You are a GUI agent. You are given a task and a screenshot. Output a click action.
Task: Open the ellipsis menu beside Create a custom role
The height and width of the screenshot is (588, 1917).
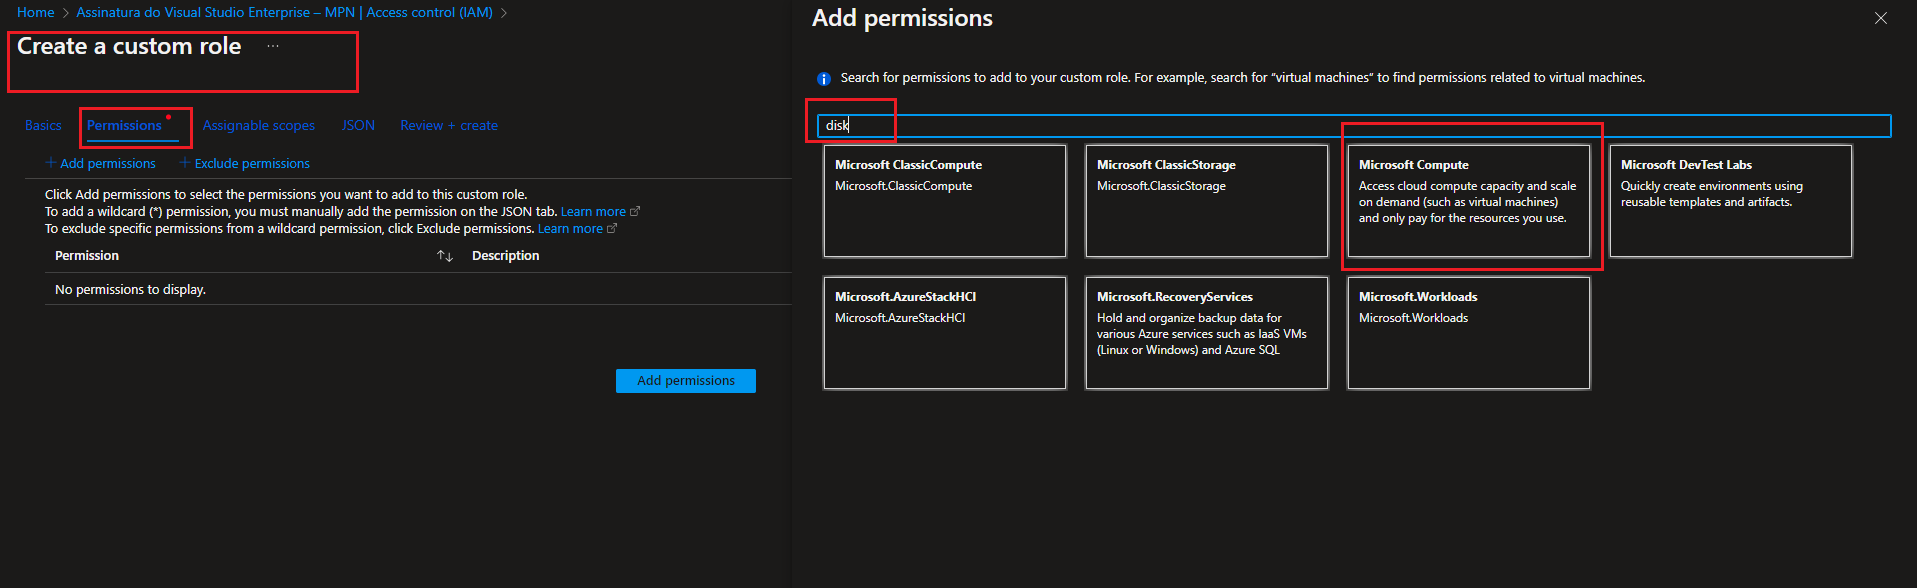(x=273, y=46)
